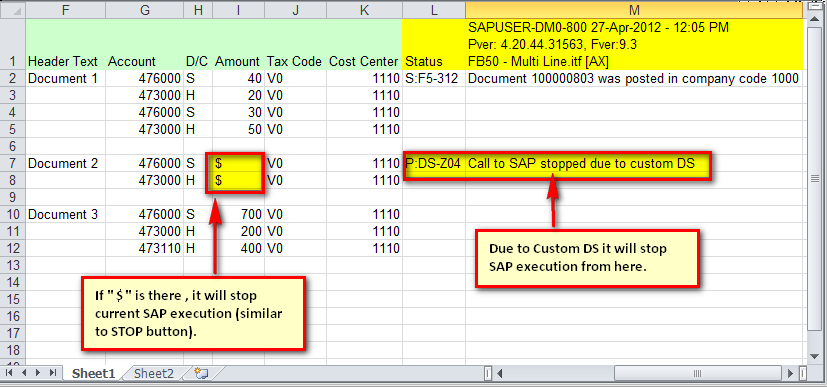Click next sheet navigation arrow
827x387 pixels.
tap(38, 373)
